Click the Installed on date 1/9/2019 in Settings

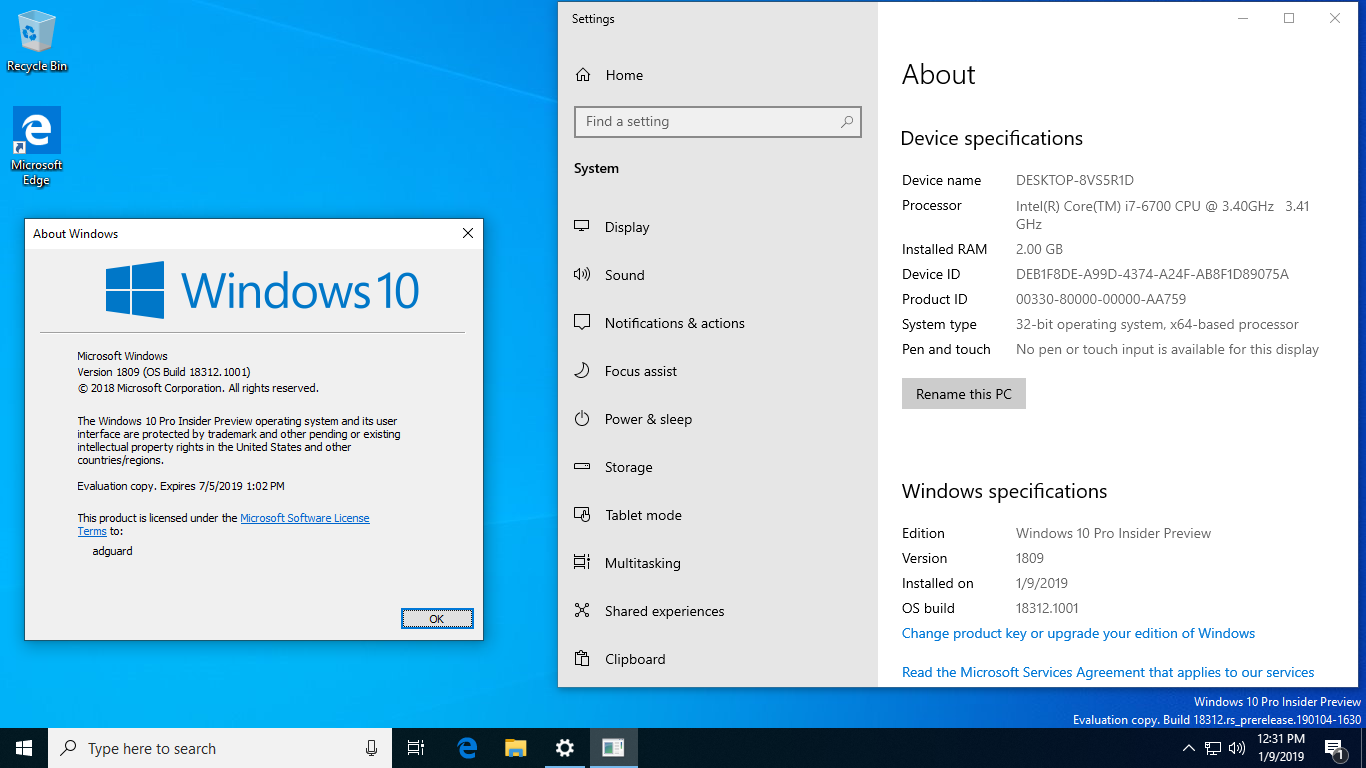(x=1042, y=583)
